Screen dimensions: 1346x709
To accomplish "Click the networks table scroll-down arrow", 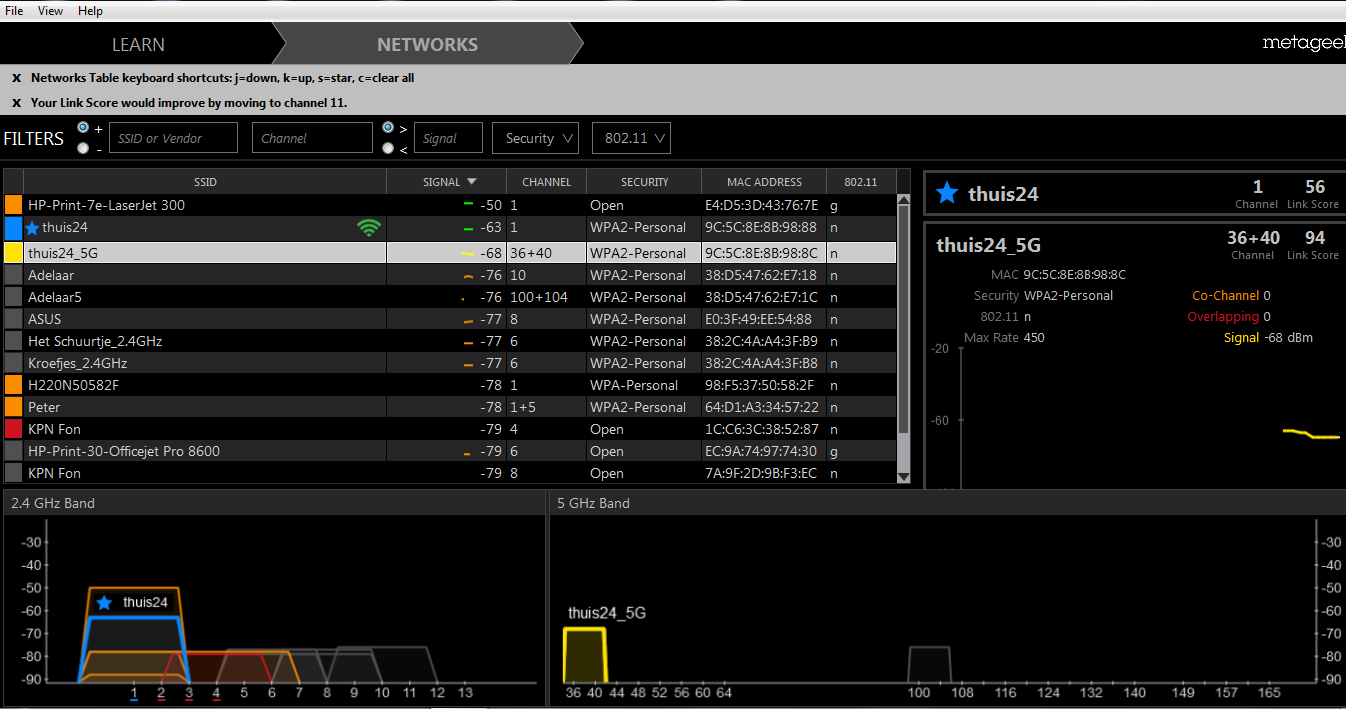I will (904, 476).
